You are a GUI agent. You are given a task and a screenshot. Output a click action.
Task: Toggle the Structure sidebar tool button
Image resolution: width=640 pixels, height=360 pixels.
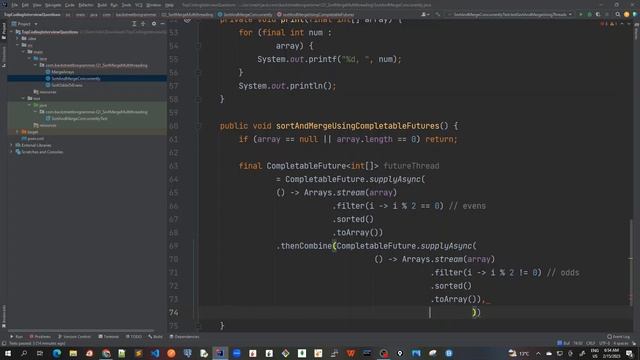4,56
